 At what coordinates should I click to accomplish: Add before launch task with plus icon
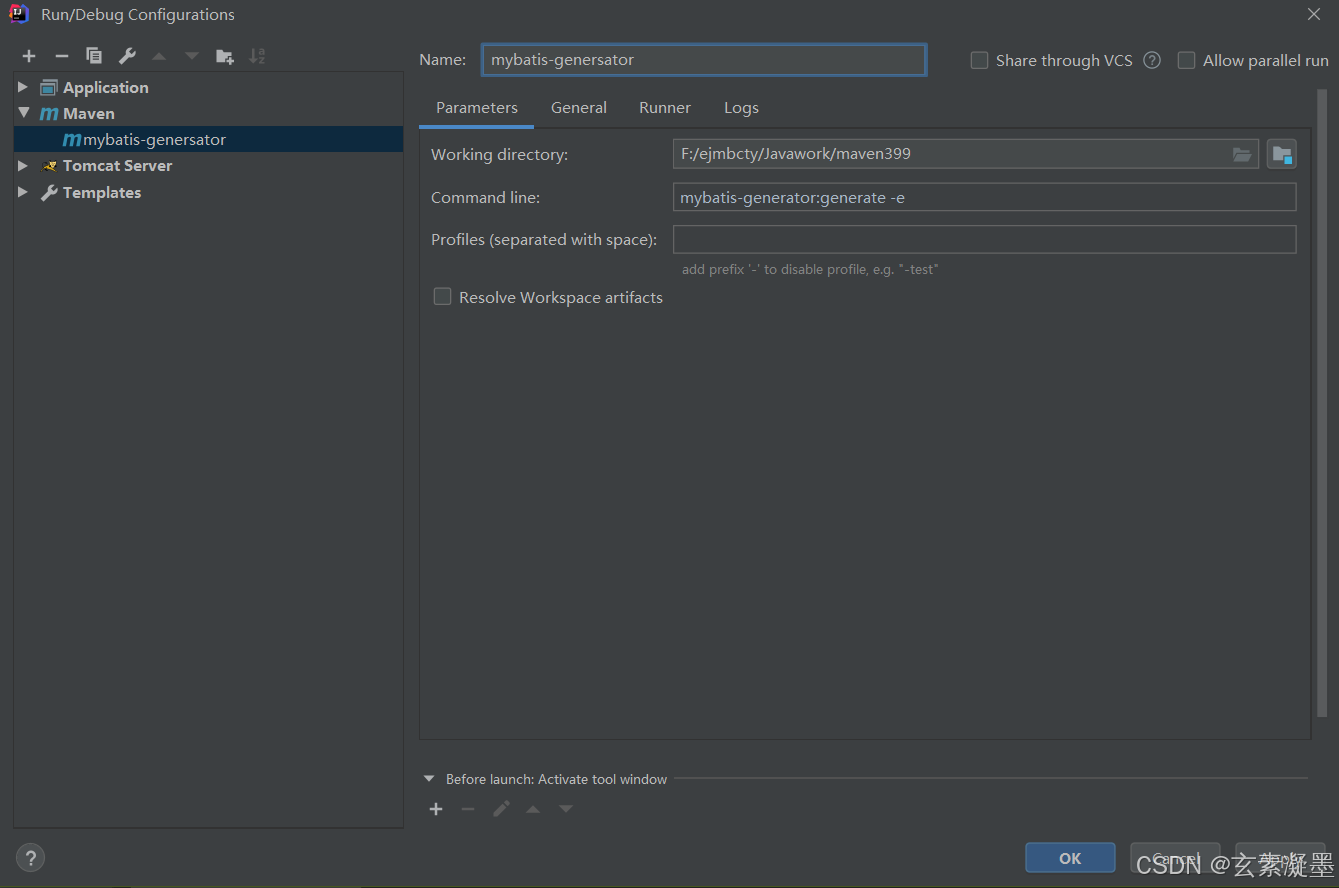pos(436,809)
